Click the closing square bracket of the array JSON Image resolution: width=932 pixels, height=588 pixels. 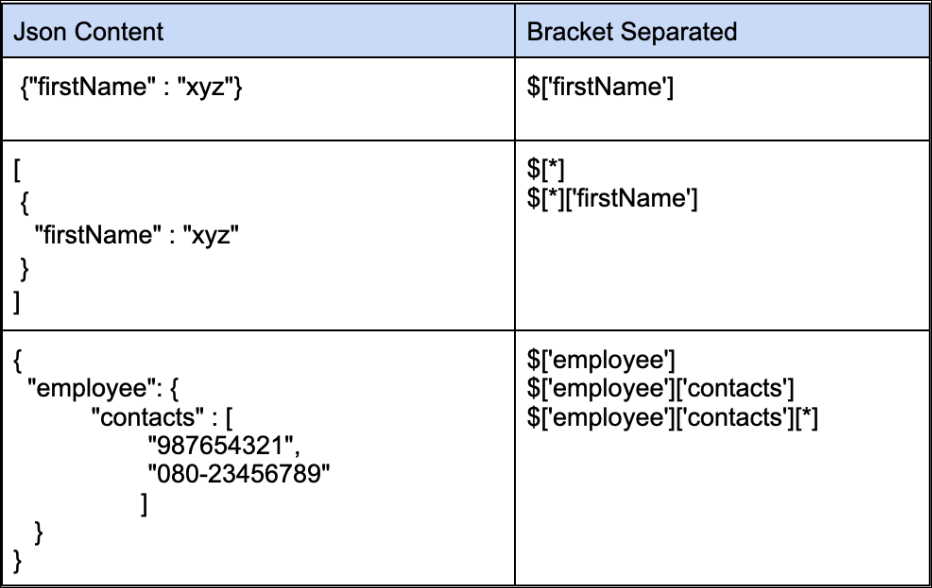pos(17,302)
